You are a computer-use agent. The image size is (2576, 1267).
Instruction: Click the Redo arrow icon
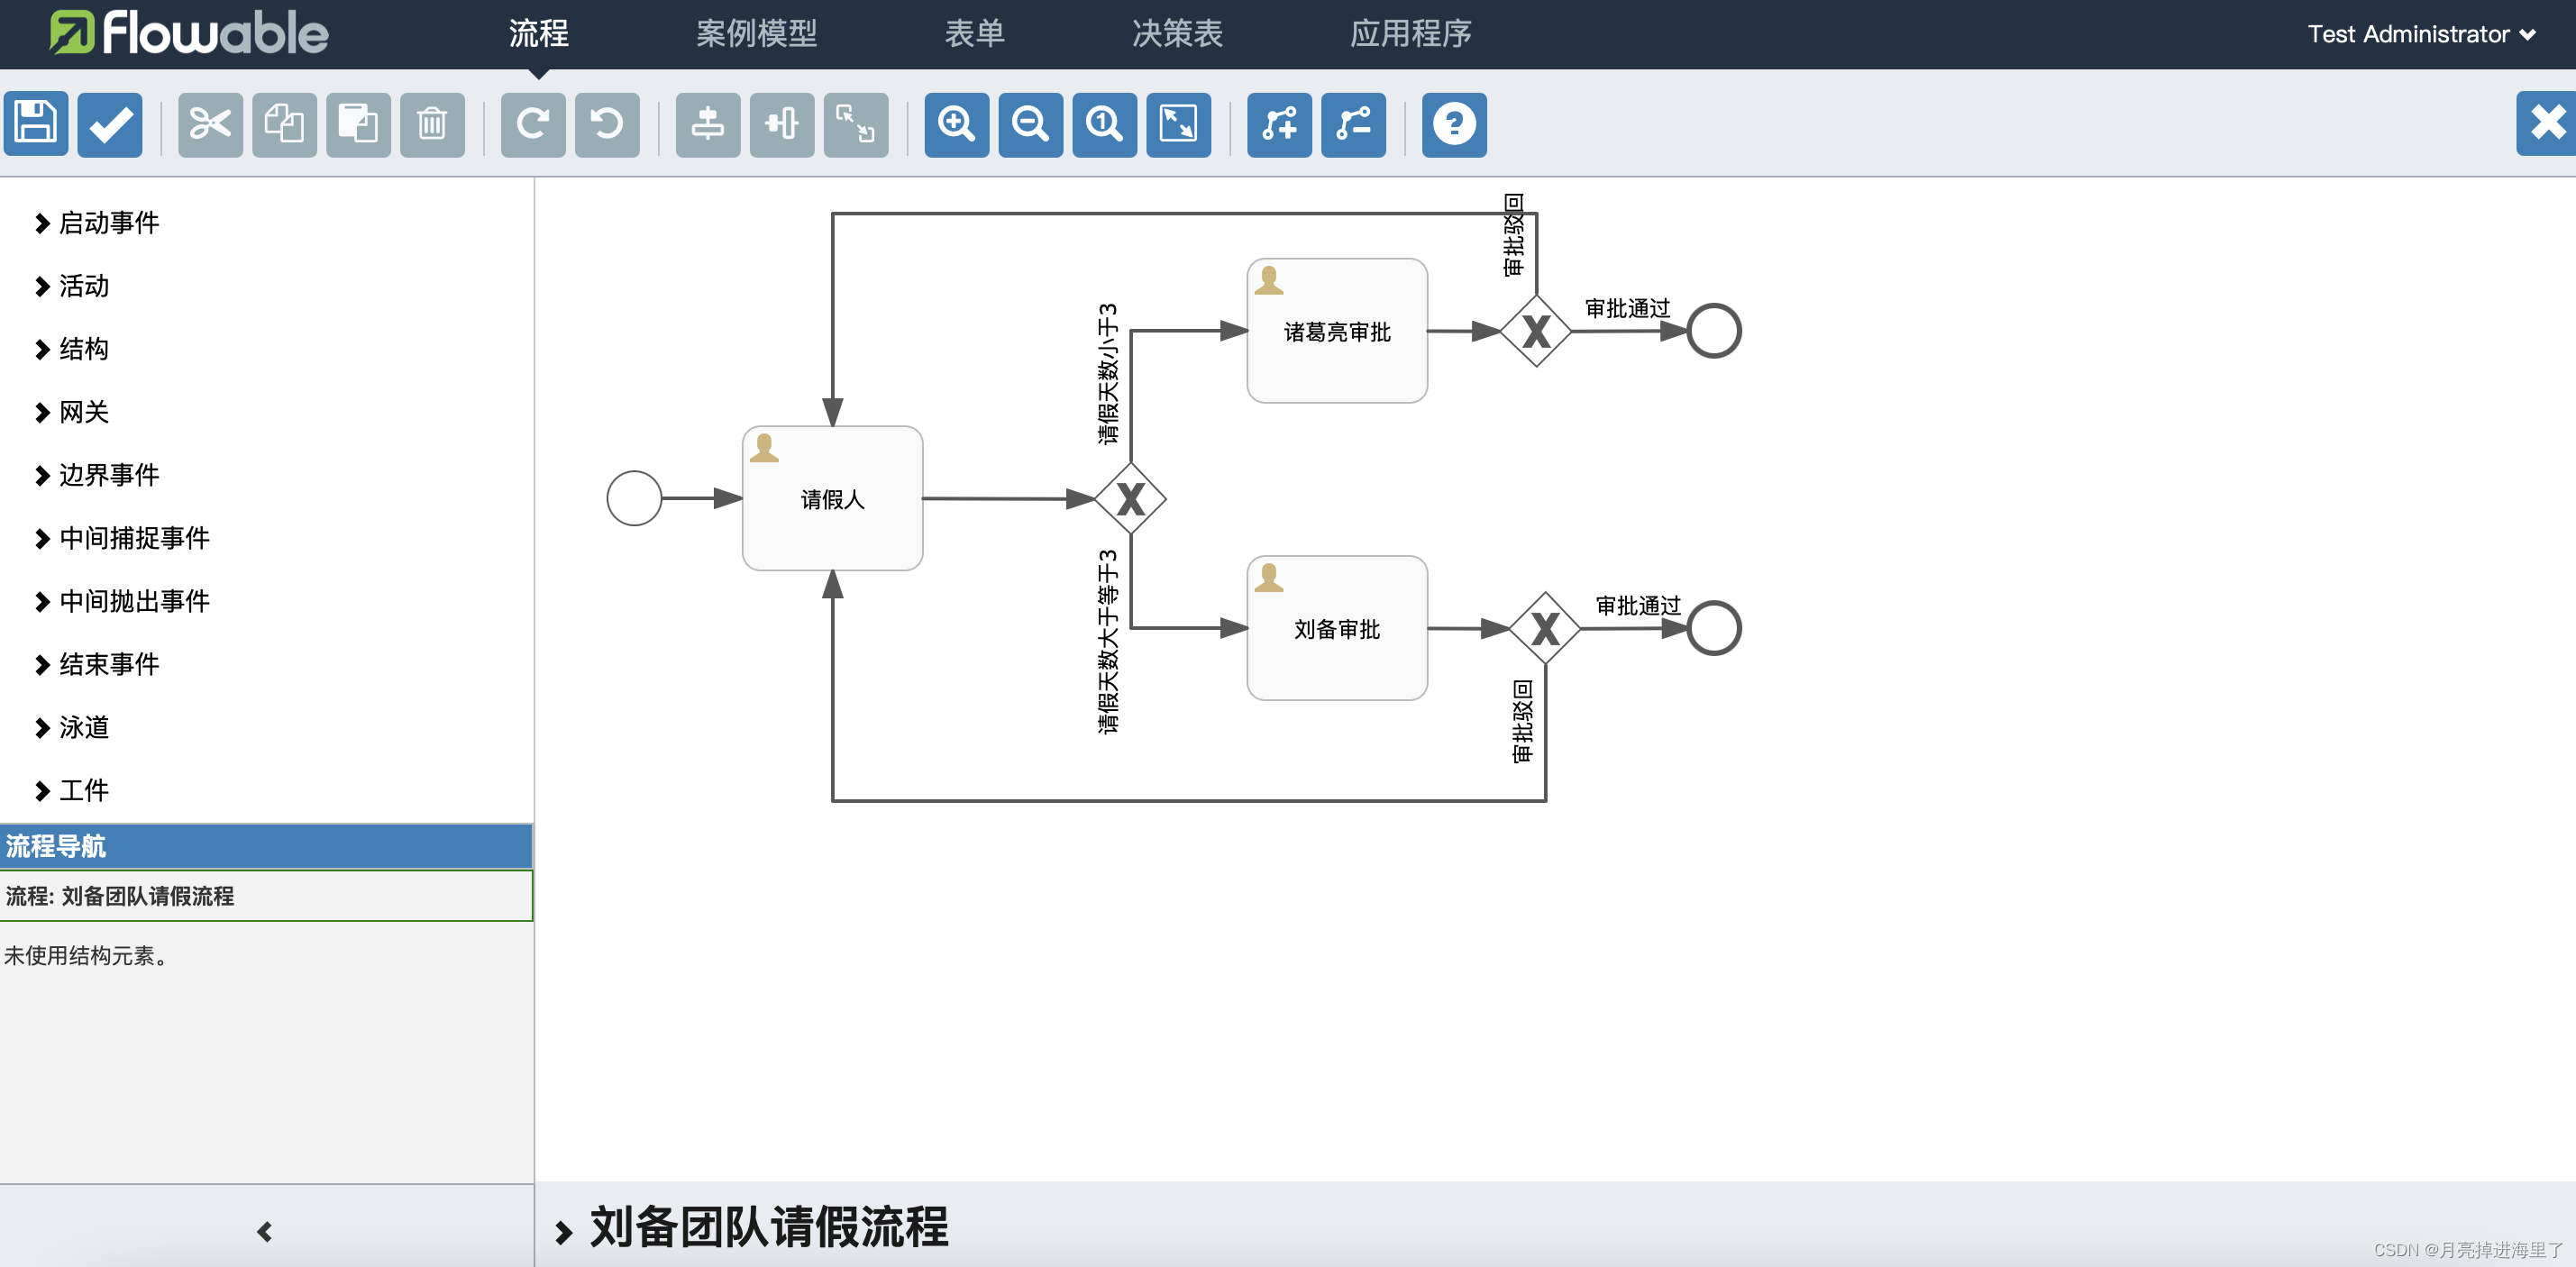[533, 124]
